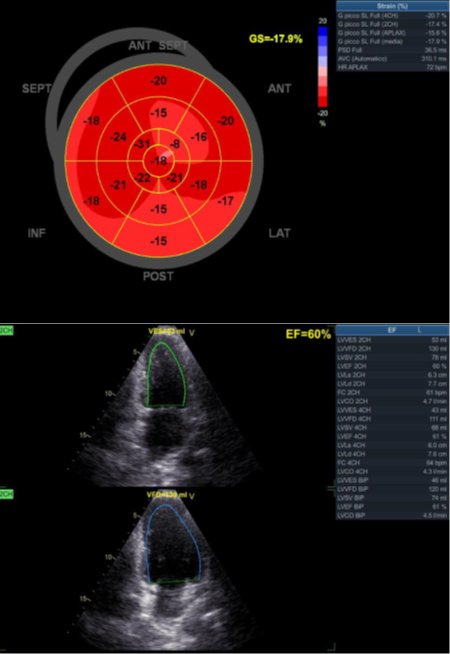The height and width of the screenshot is (654, 450).
Task: Open the Strain (%) panel header
Action: pos(392,6)
